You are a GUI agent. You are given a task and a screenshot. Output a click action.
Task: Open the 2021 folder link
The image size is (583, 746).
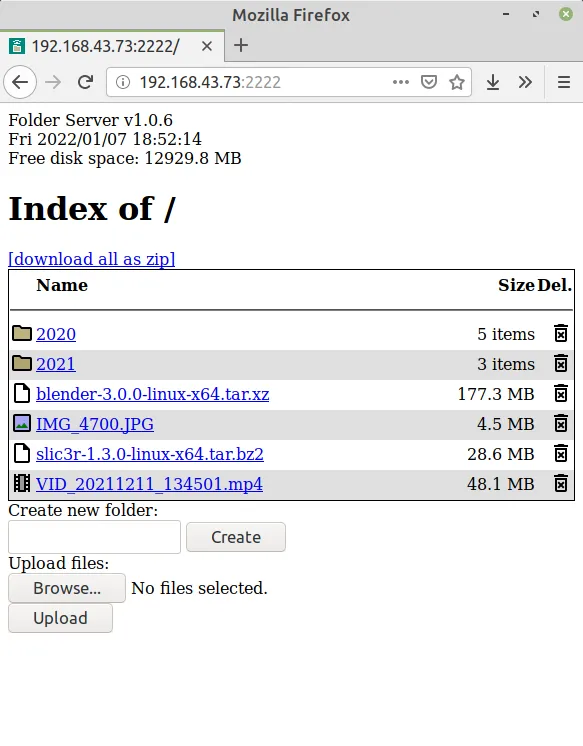point(56,364)
